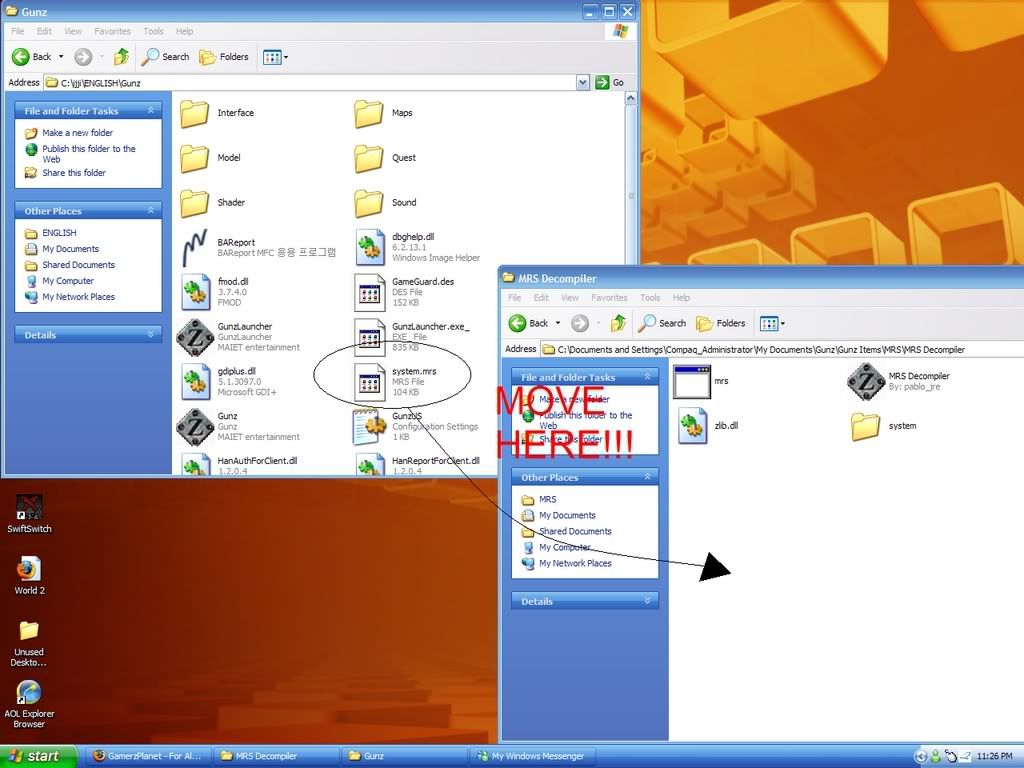Click Go button next to Gunz address bar

[x=610, y=82]
